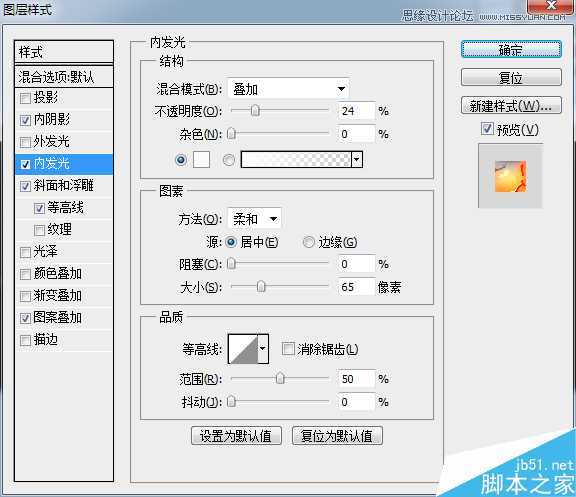Click the 大小 slider handle

point(261,286)
